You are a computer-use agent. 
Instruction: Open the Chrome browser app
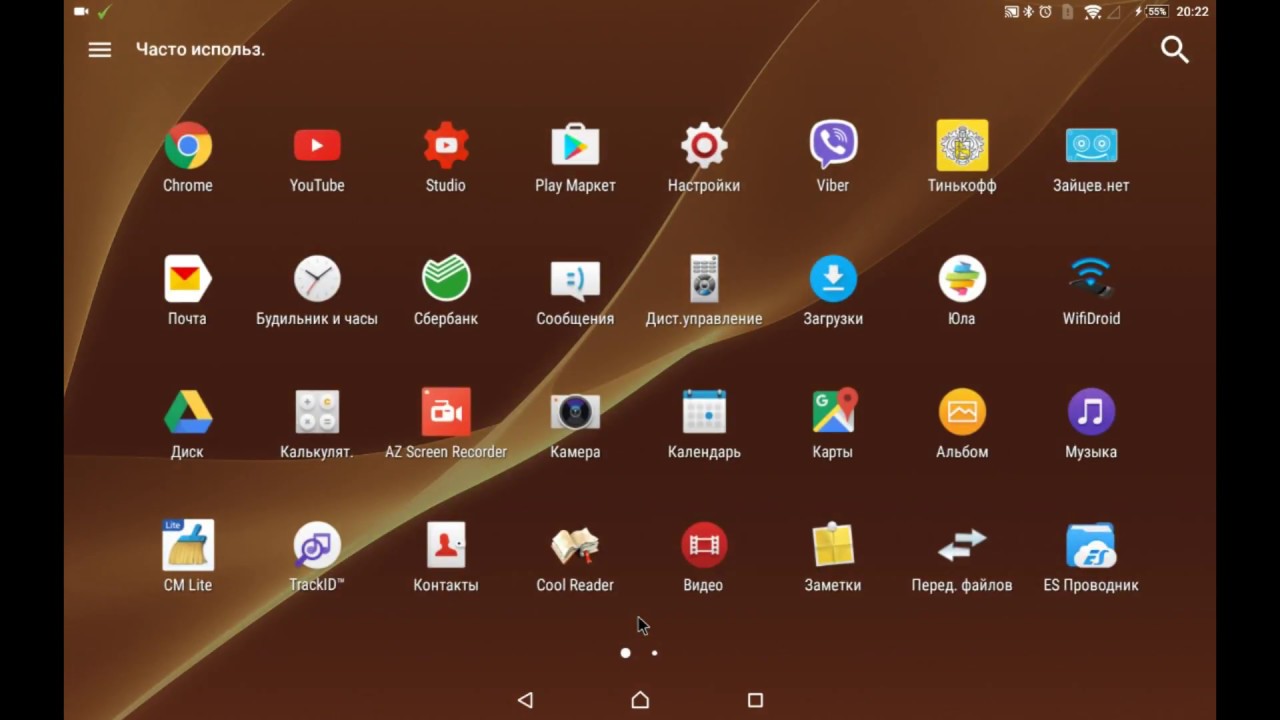pos(188,146)
